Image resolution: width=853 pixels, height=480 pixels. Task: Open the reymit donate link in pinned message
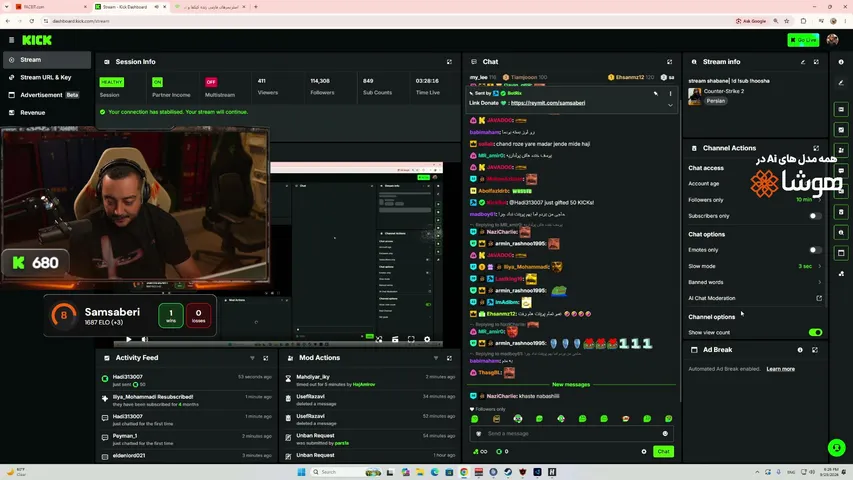(548, 103)
